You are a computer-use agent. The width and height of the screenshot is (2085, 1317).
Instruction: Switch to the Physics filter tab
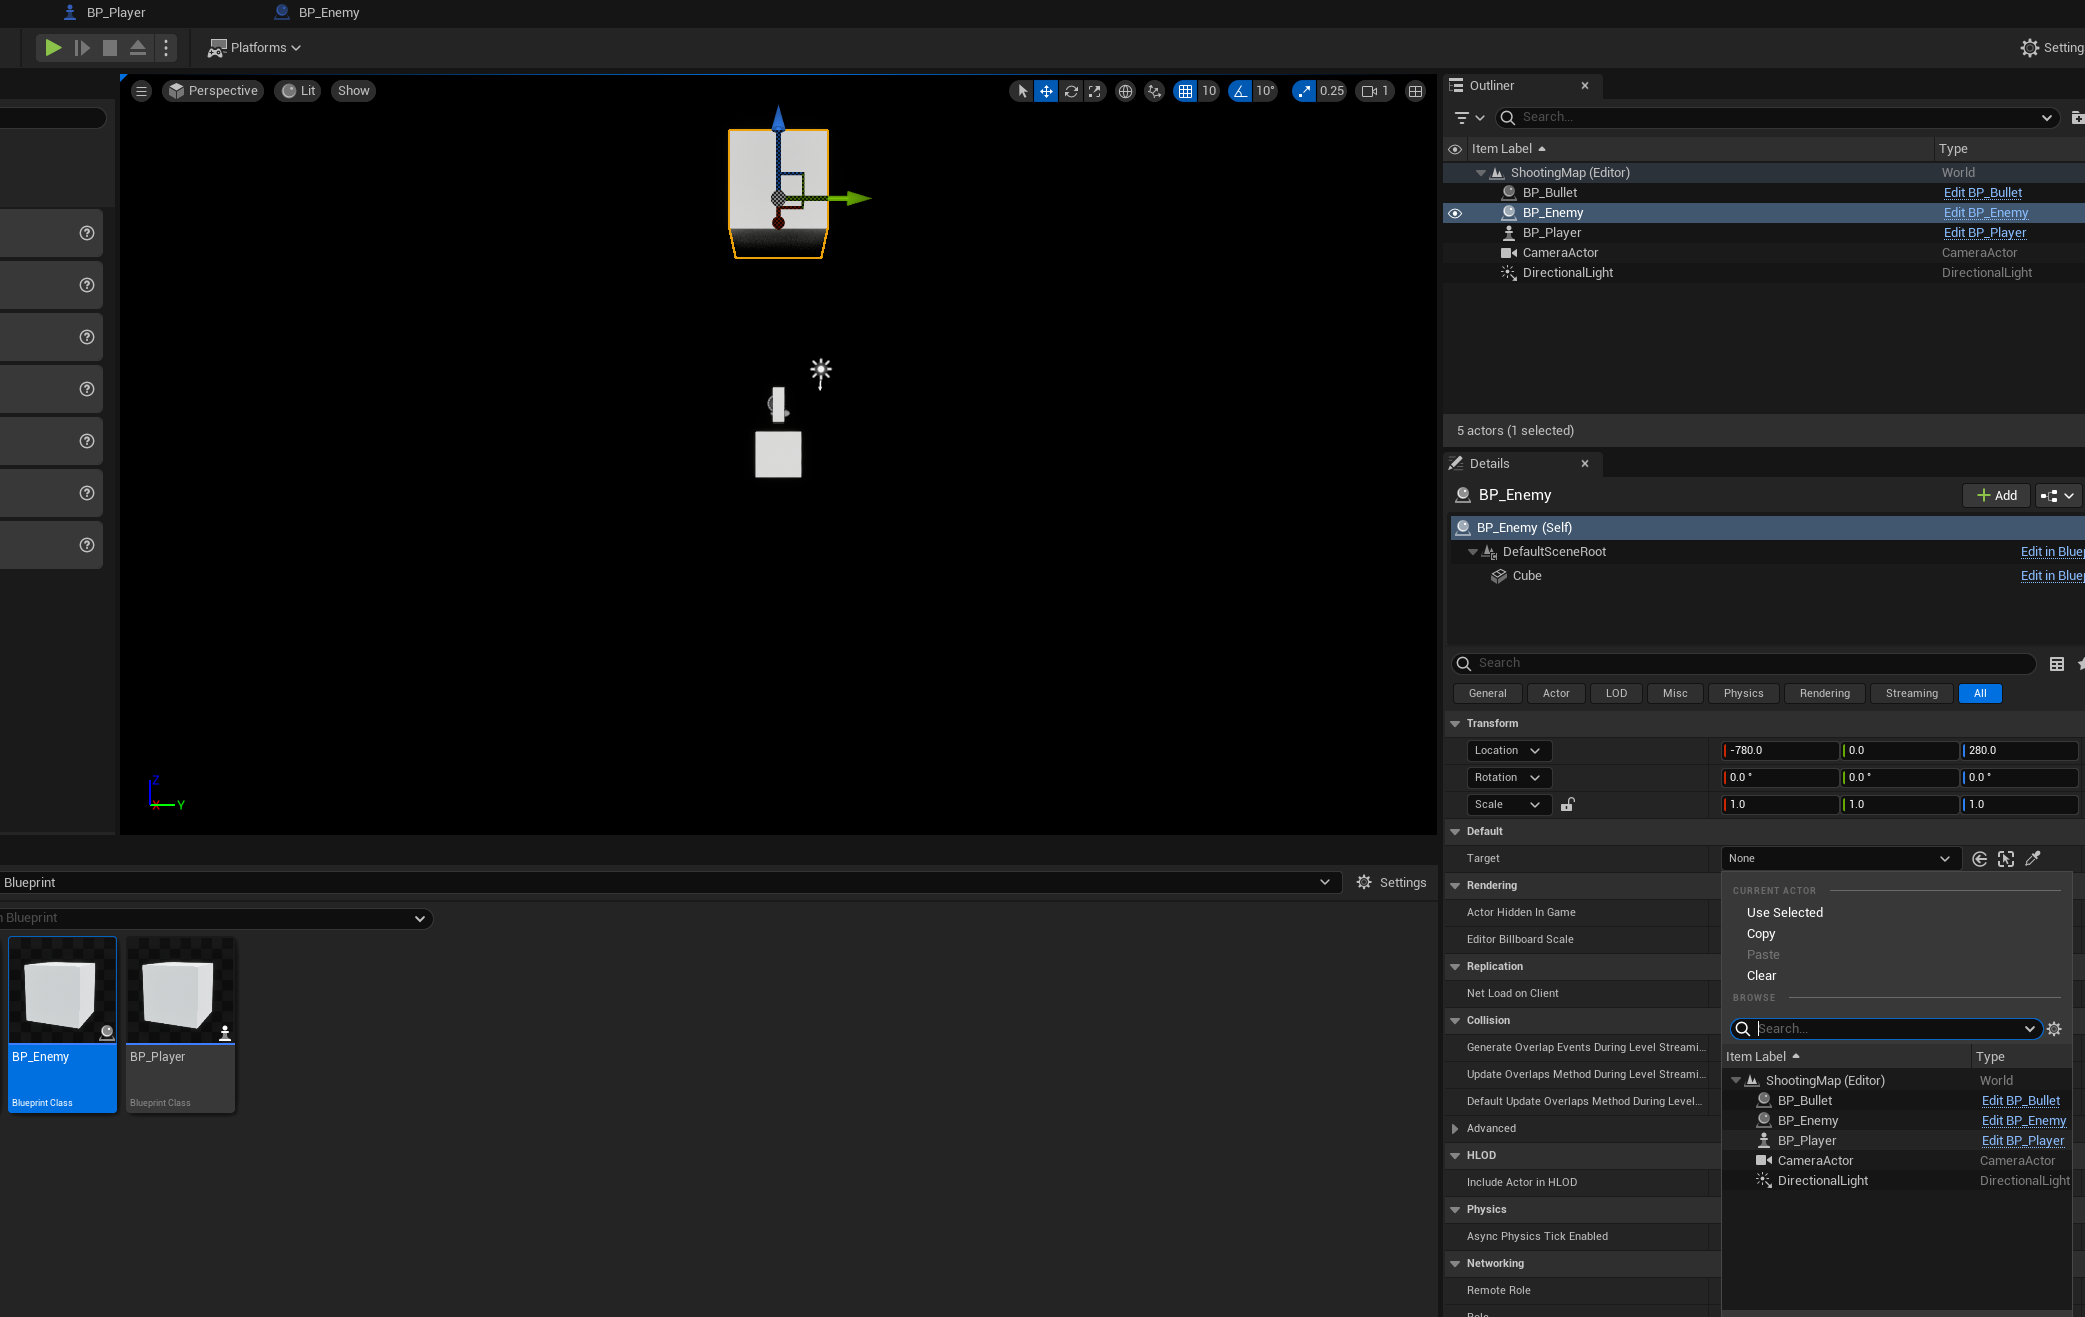coord(1743,694)
